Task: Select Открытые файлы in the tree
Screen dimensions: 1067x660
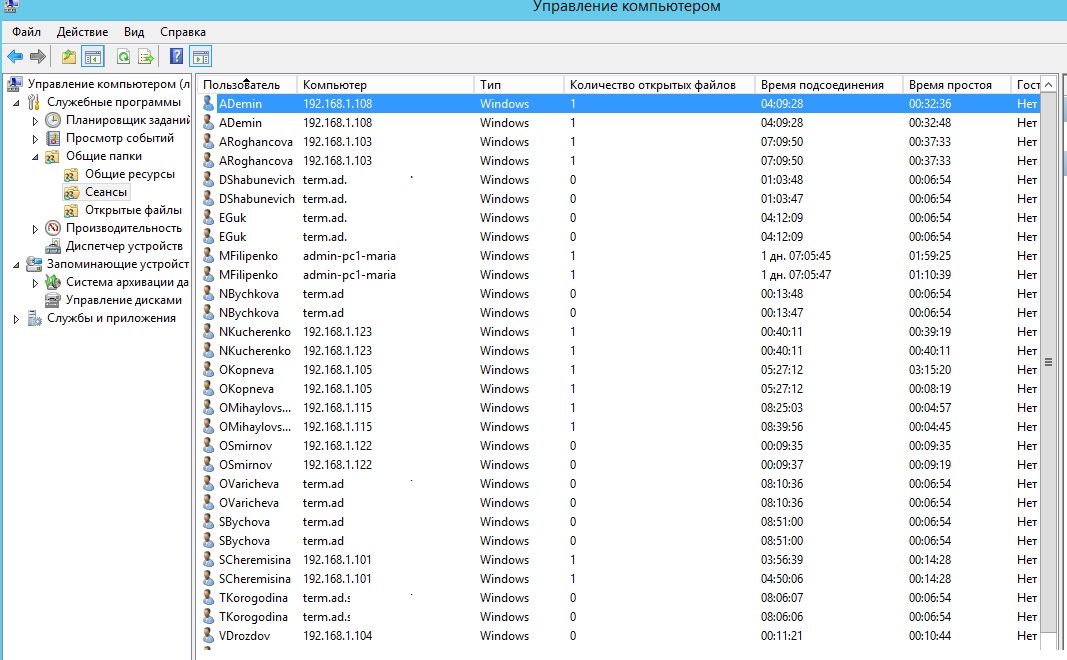Action: click(133, 210)
